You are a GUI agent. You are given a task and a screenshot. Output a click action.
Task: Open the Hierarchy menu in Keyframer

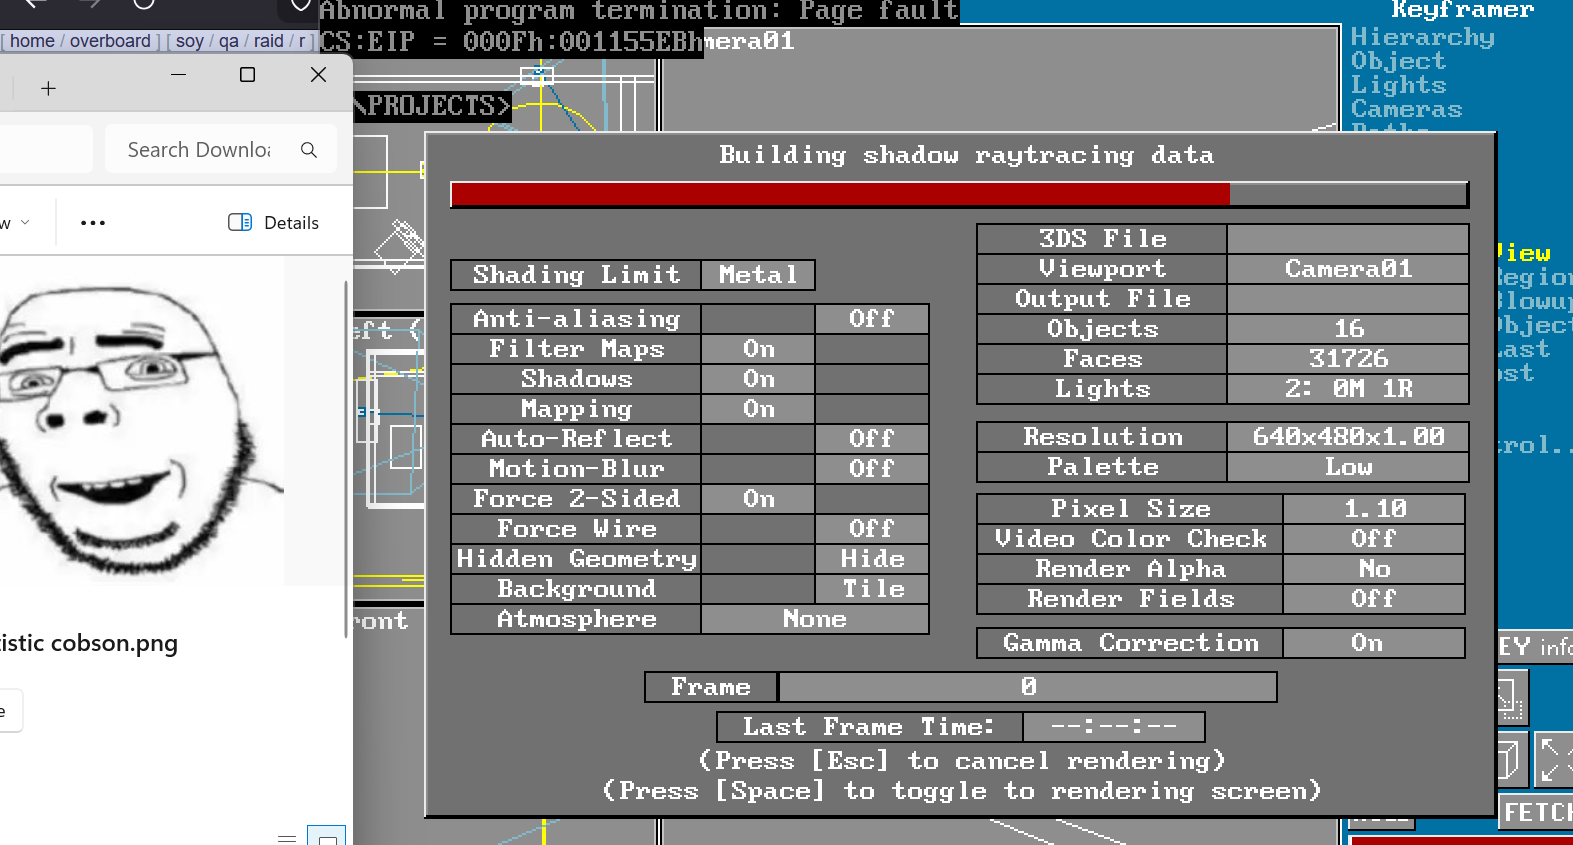pyautogui.click(x=1422, y=38)
